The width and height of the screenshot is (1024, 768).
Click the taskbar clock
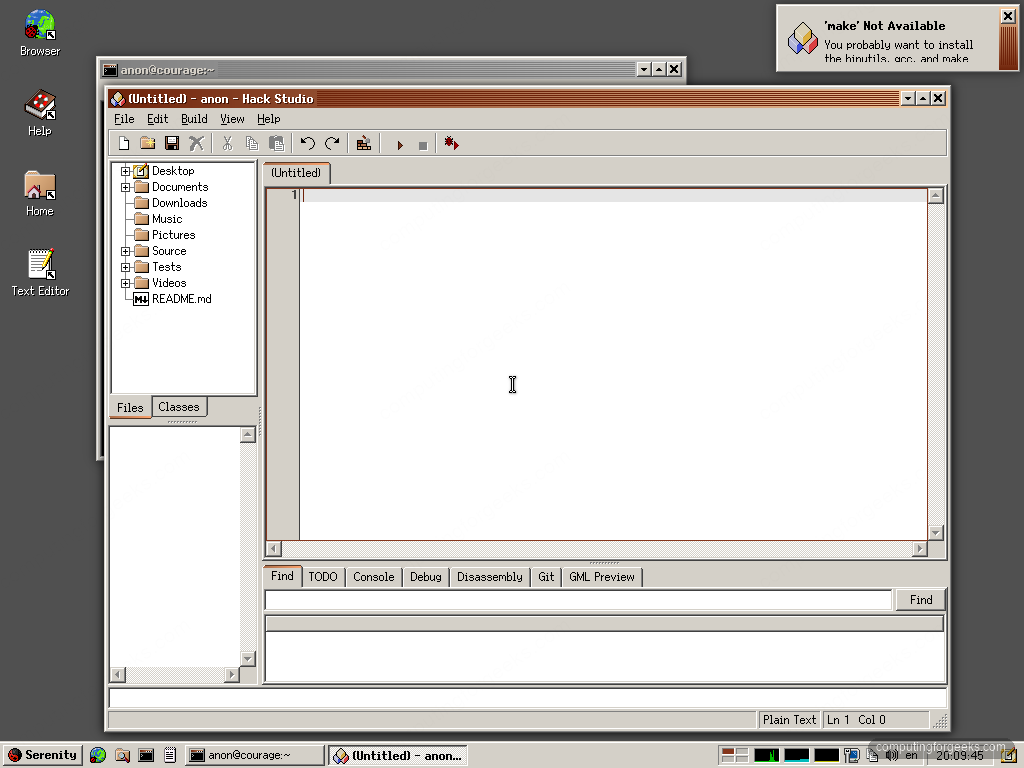959,756
